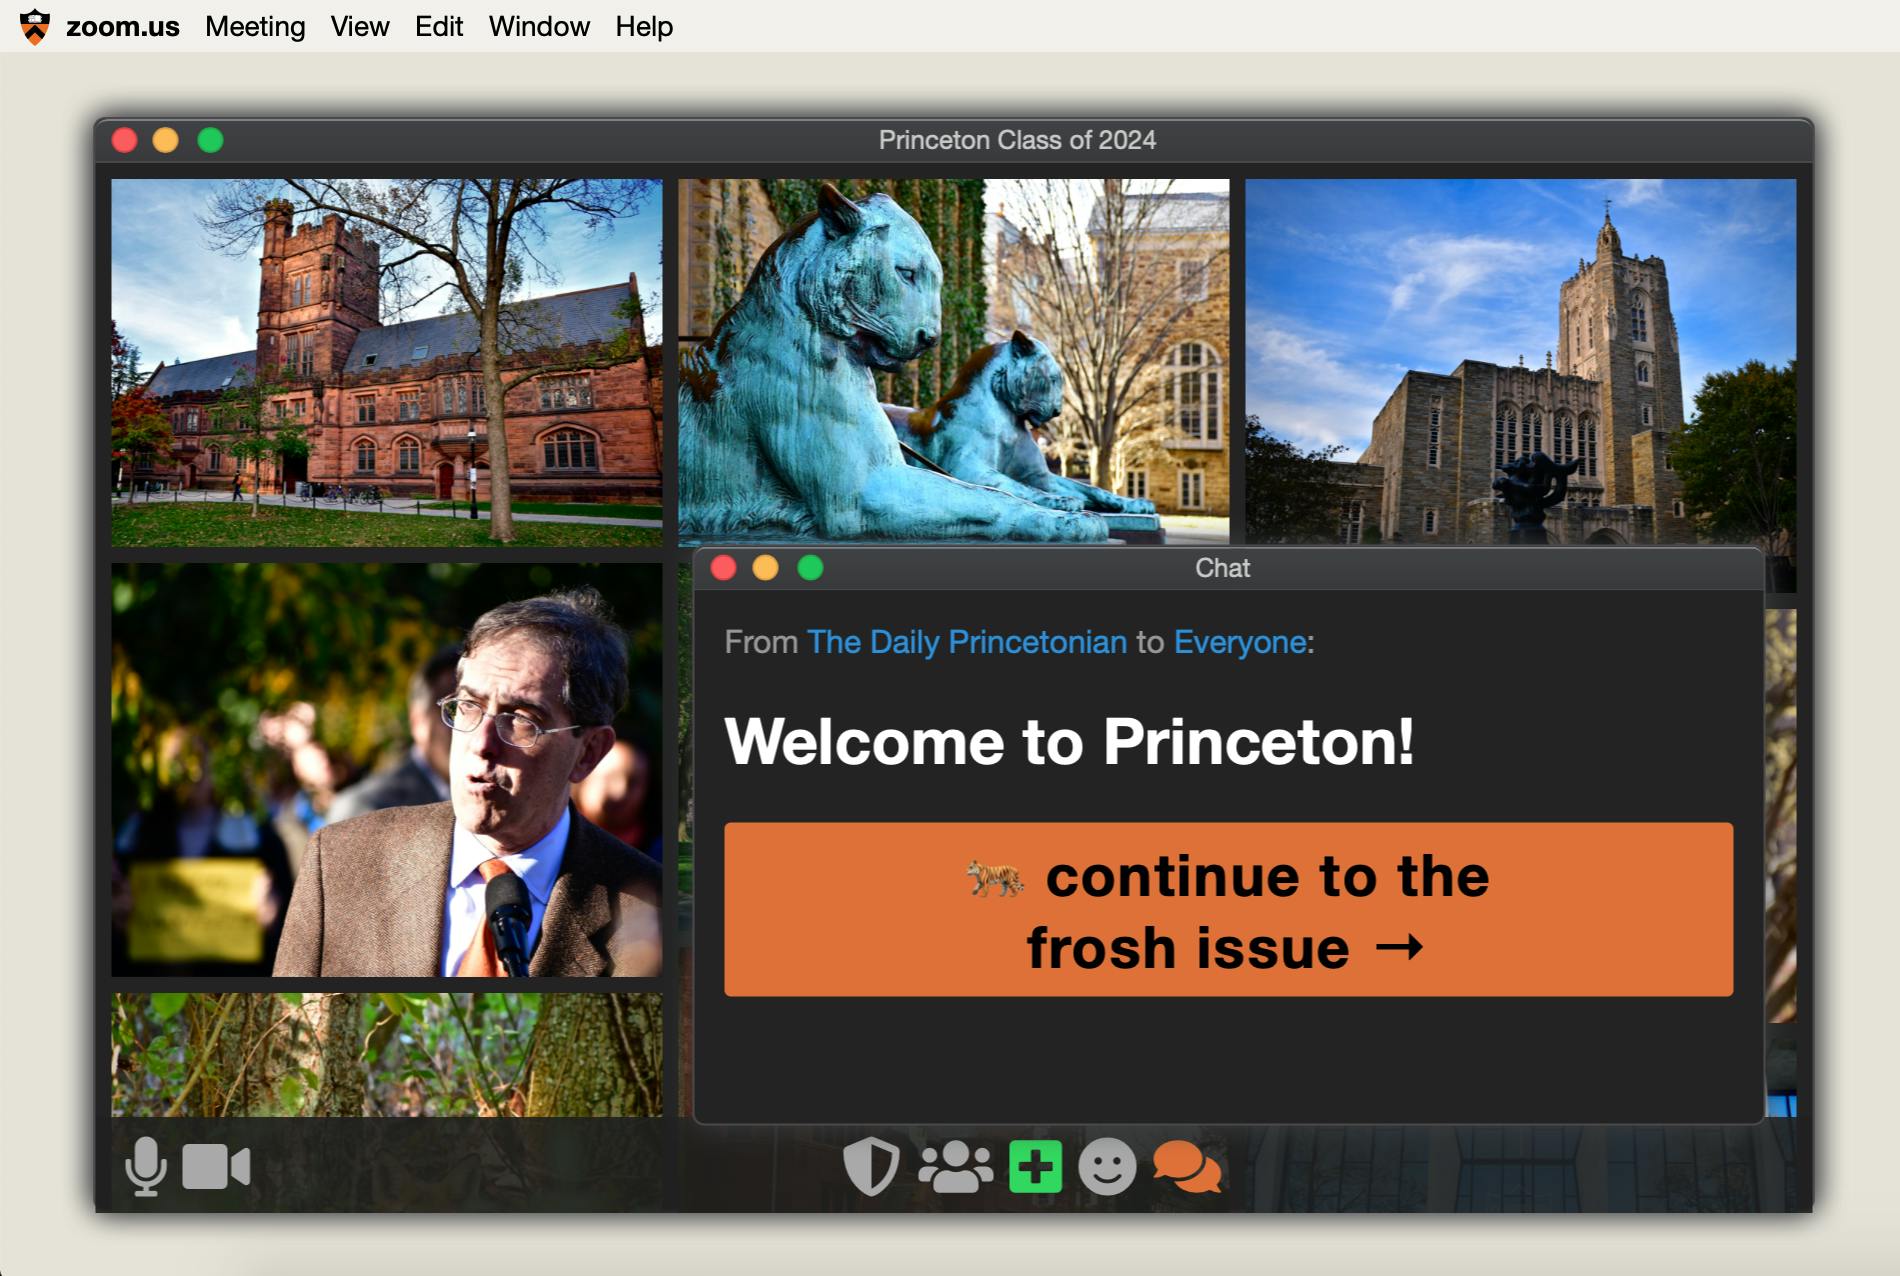Screen dimensions: 1900x1276
Task: Open the Security options shield icon
Action: [869, 1166]
